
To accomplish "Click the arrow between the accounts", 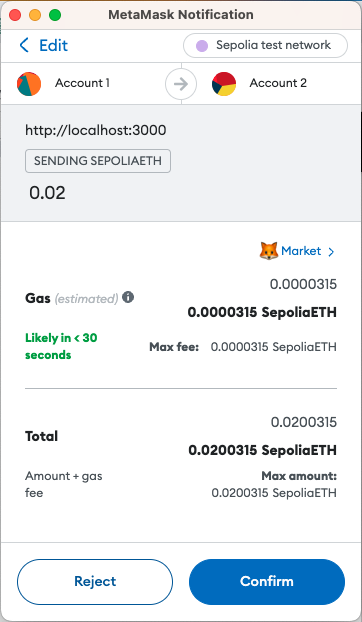I will [x=181, y=84].
